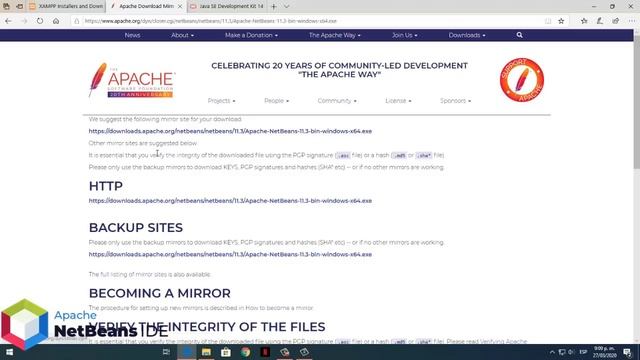The height and width of the screenshot is (360, 640).
Task: Show hidden system tray icons chevron
Action: pyautogui.click(x=552, y=352)
